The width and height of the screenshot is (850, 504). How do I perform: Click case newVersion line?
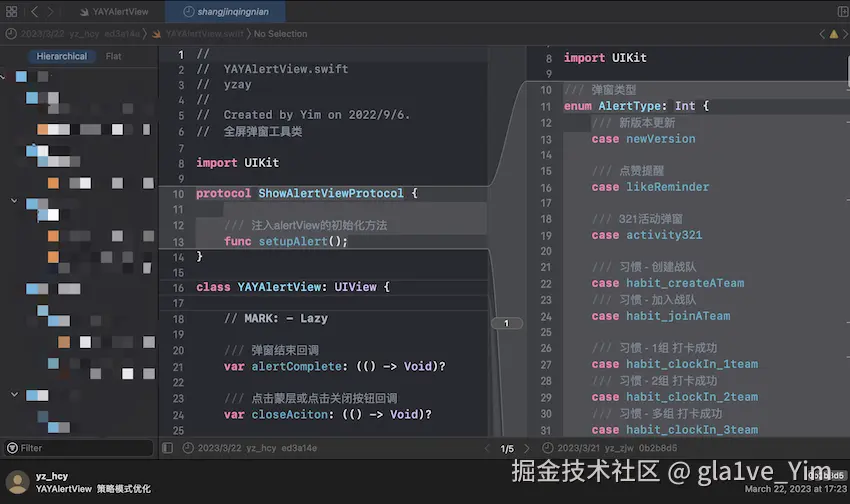(643, 139)
